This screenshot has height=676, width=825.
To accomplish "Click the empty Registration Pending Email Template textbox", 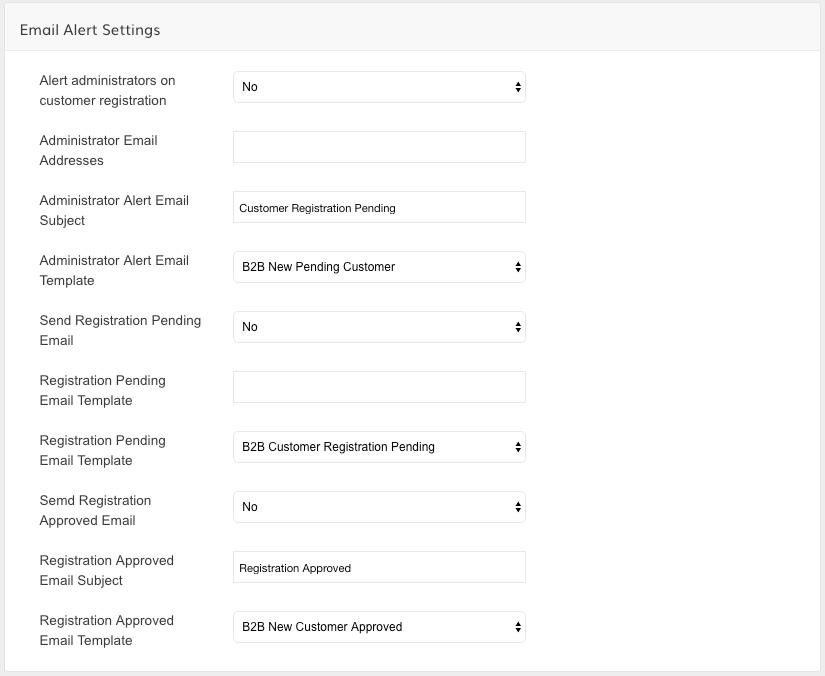I will click(379, 387).
